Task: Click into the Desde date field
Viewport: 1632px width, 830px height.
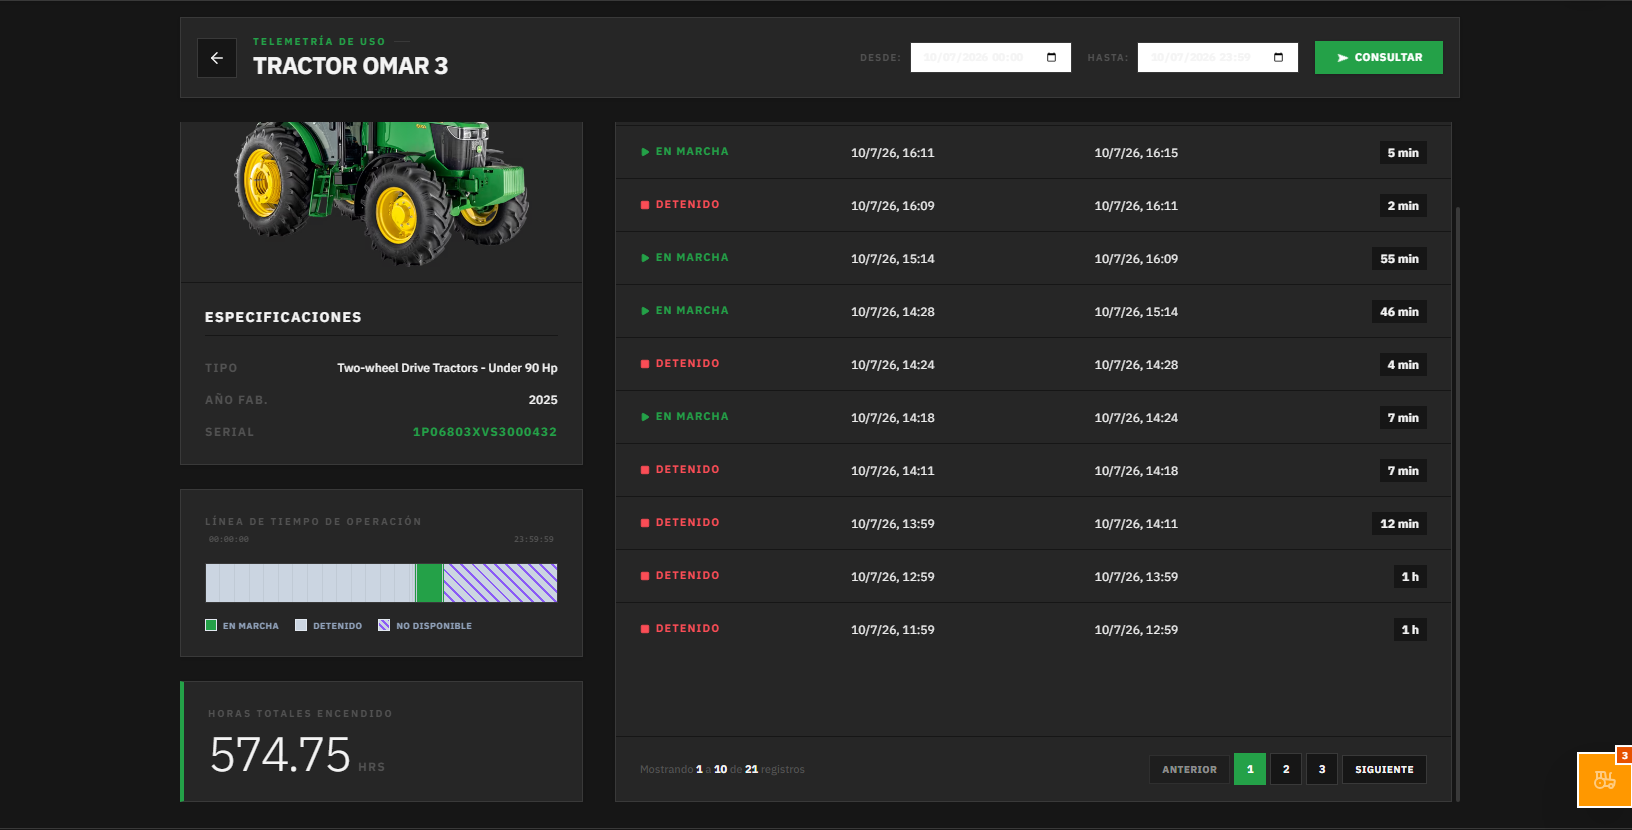Action: pos(990,57)
